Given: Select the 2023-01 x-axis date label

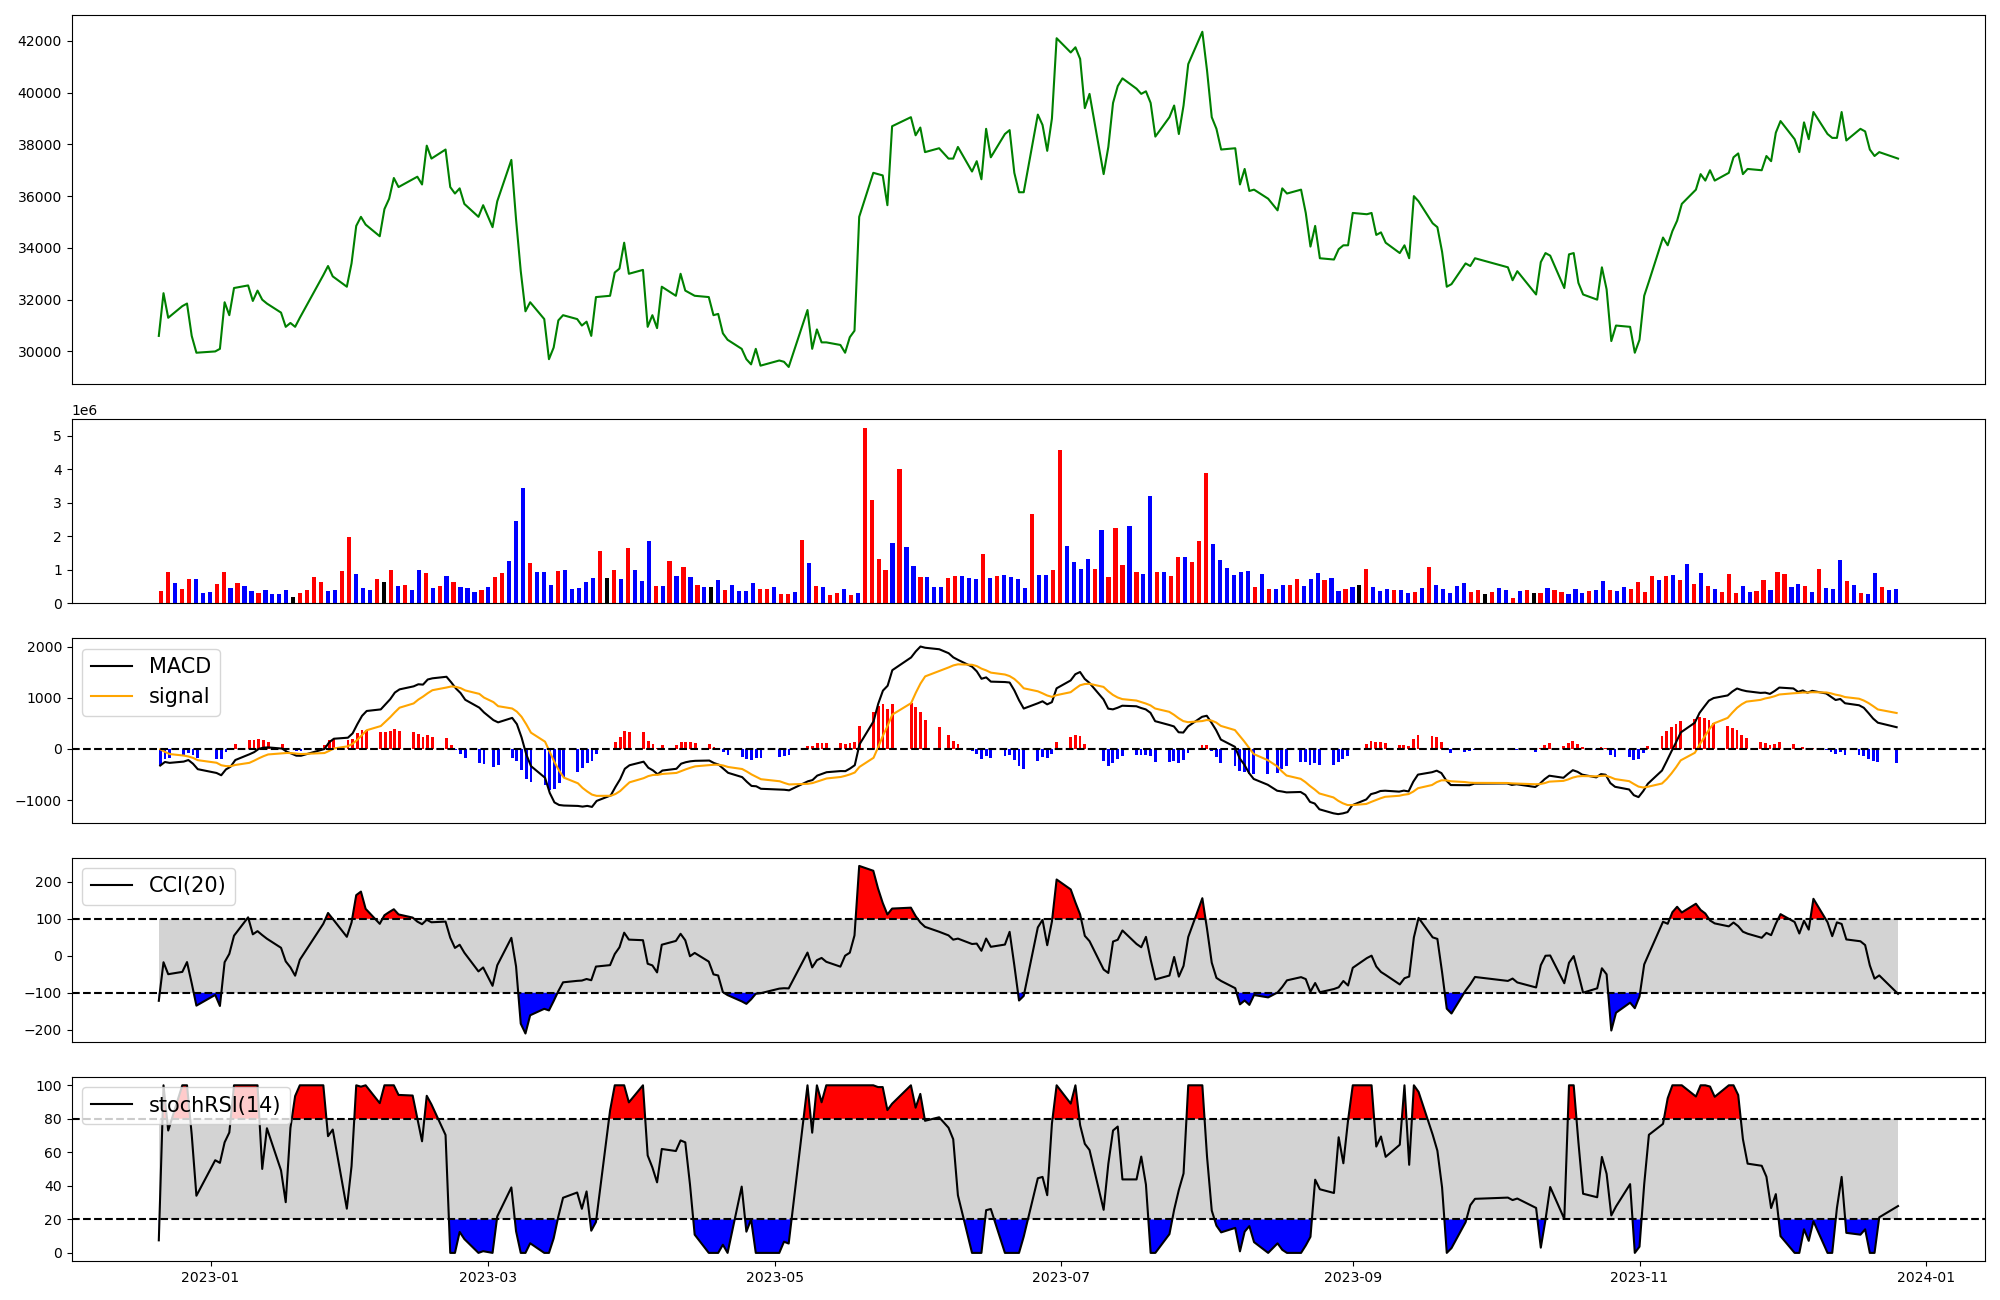Looking at the screenshot, I should click(x=210, y=1277).
